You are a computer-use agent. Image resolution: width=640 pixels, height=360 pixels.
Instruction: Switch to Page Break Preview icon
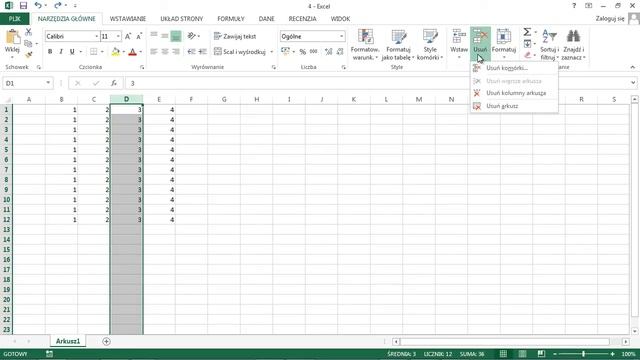[x=541, y=354]
